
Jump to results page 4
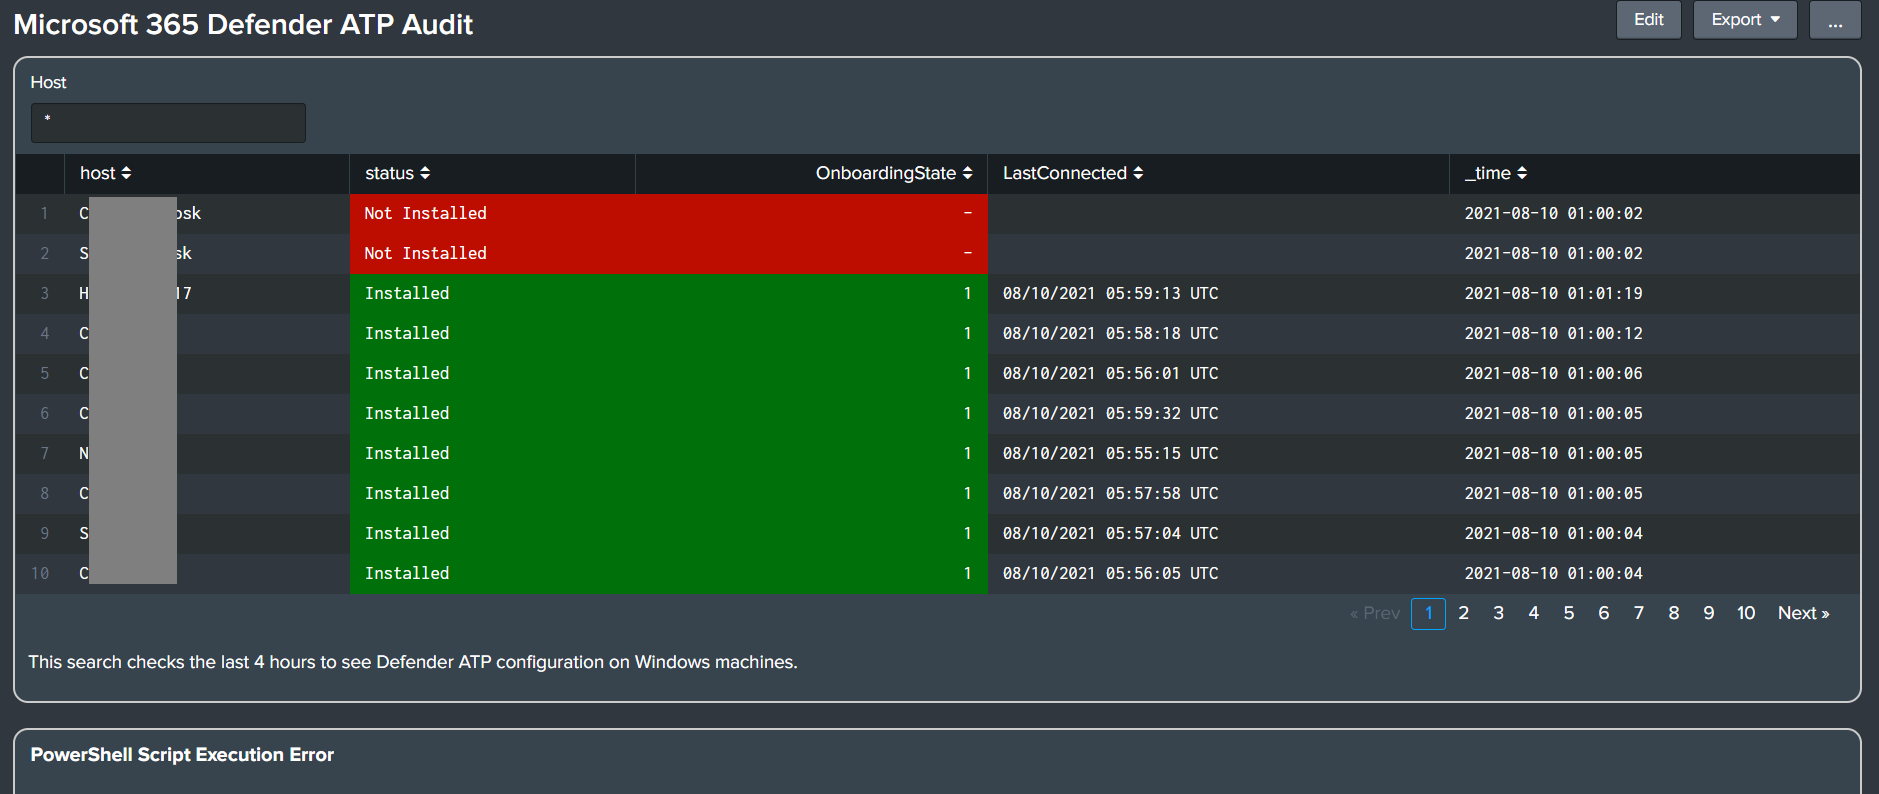(x=1534, y=613)
